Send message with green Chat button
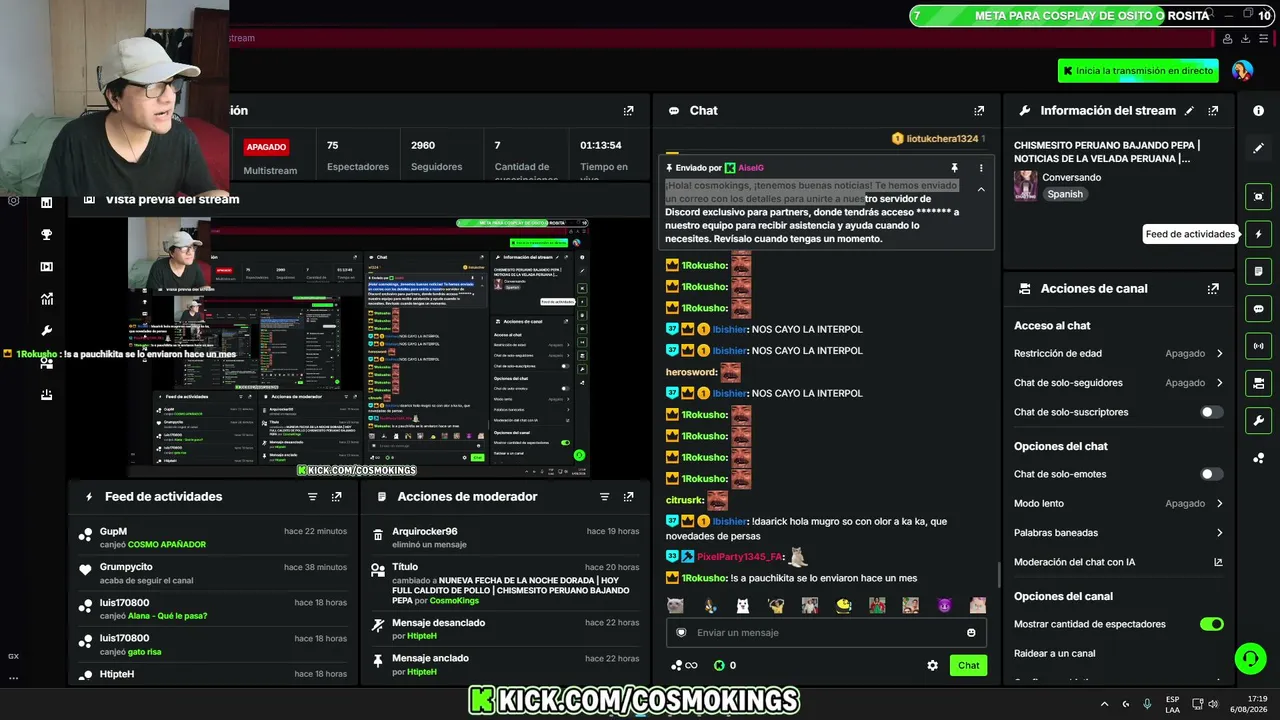Screen dimensions: 1280x720 click(968, 666)
